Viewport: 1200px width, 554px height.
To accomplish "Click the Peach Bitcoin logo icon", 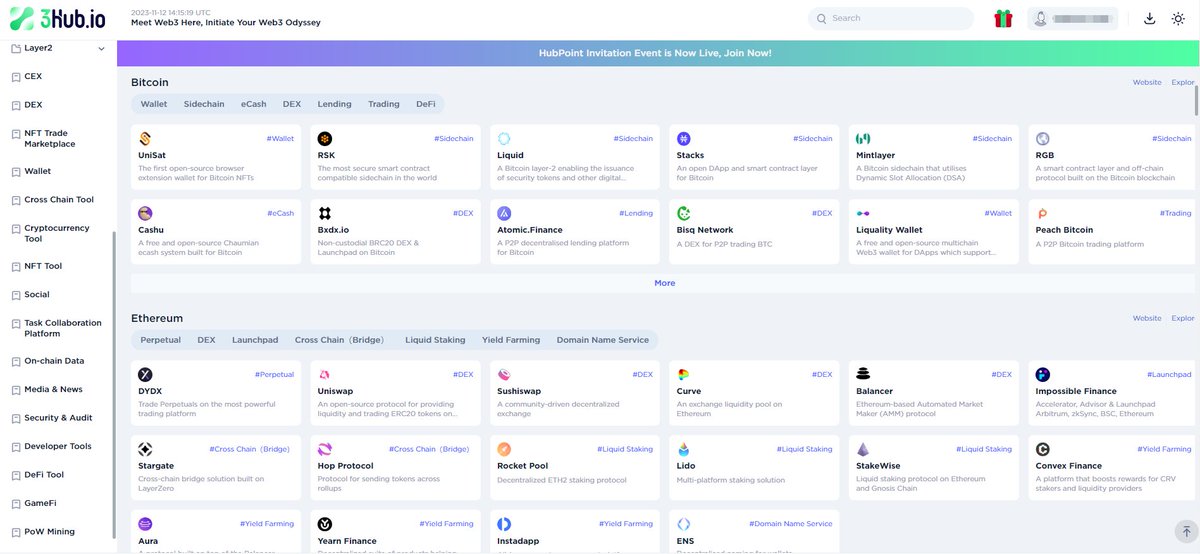I will 1043,214.
